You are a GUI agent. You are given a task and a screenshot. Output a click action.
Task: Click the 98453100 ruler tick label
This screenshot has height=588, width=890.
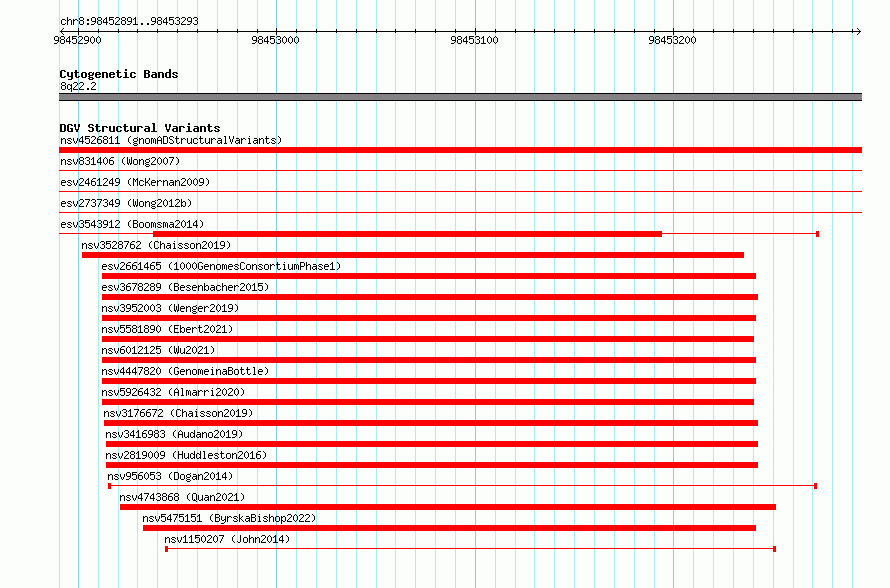point(474,40)
